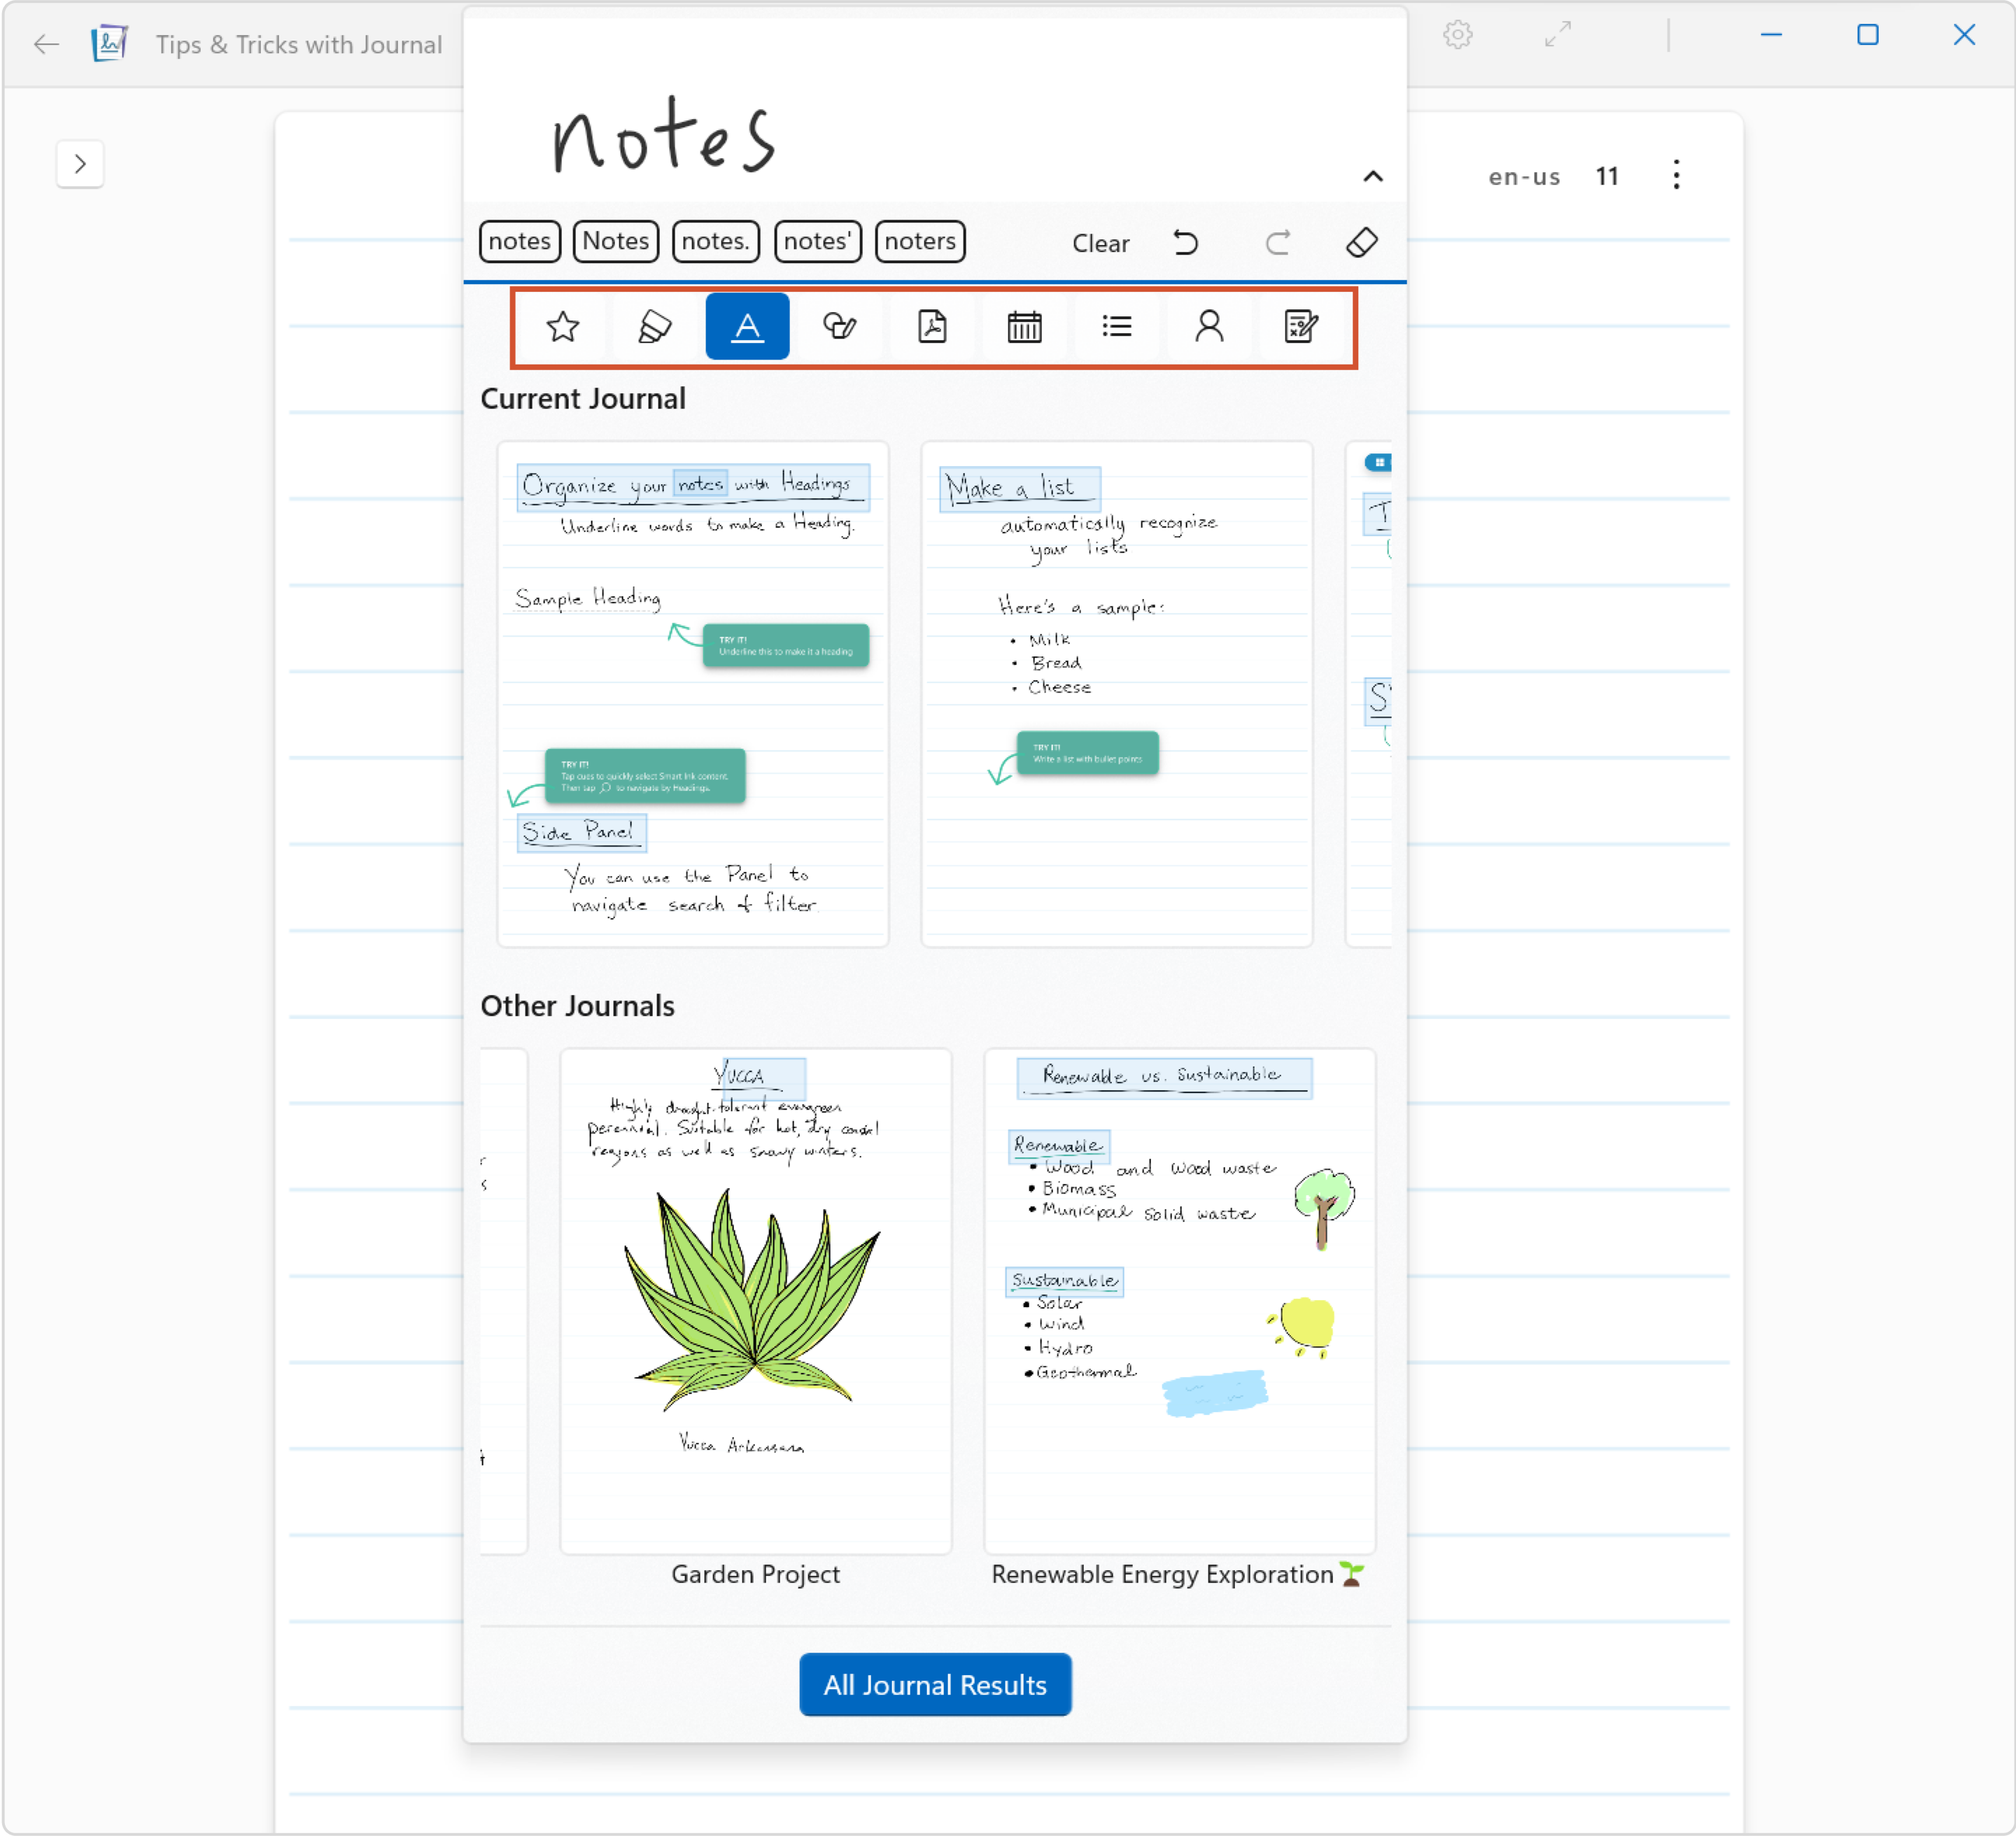The image size is (2016, 1836).
Task: Collapse search panel with up chevron
Action: [1373, 177]
